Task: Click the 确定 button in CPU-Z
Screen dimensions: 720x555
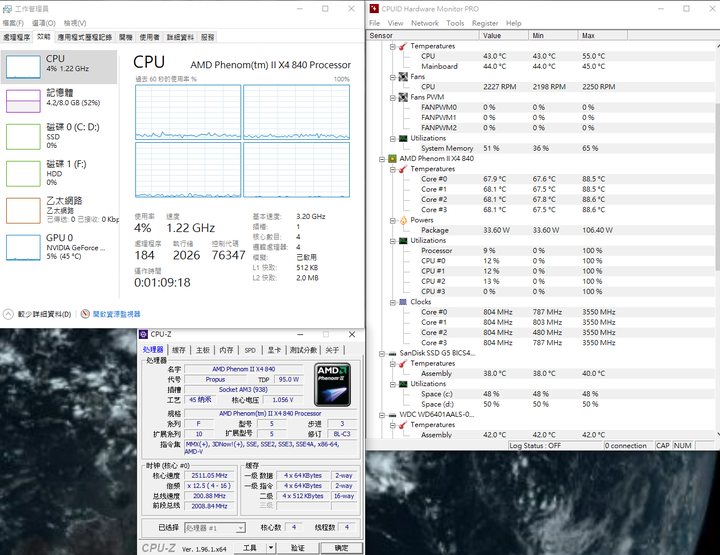Action: click(341, 548)
